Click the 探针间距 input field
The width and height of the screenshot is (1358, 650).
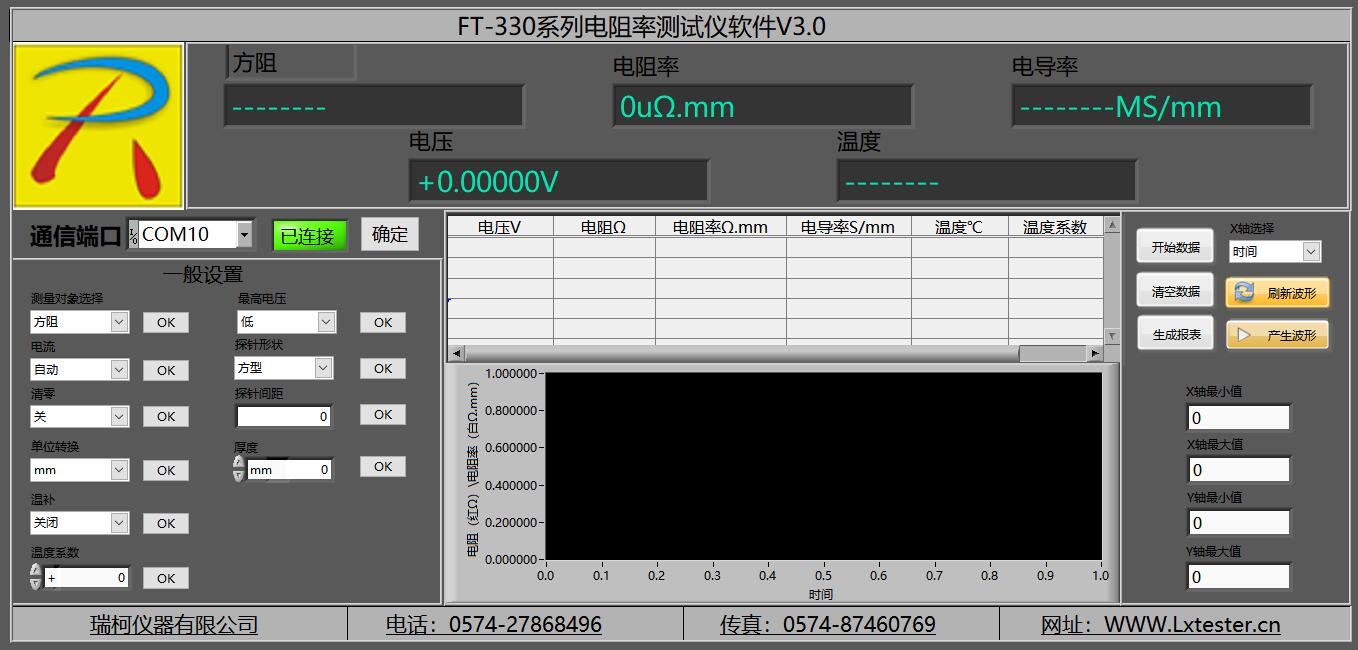[x=283, y=415]
